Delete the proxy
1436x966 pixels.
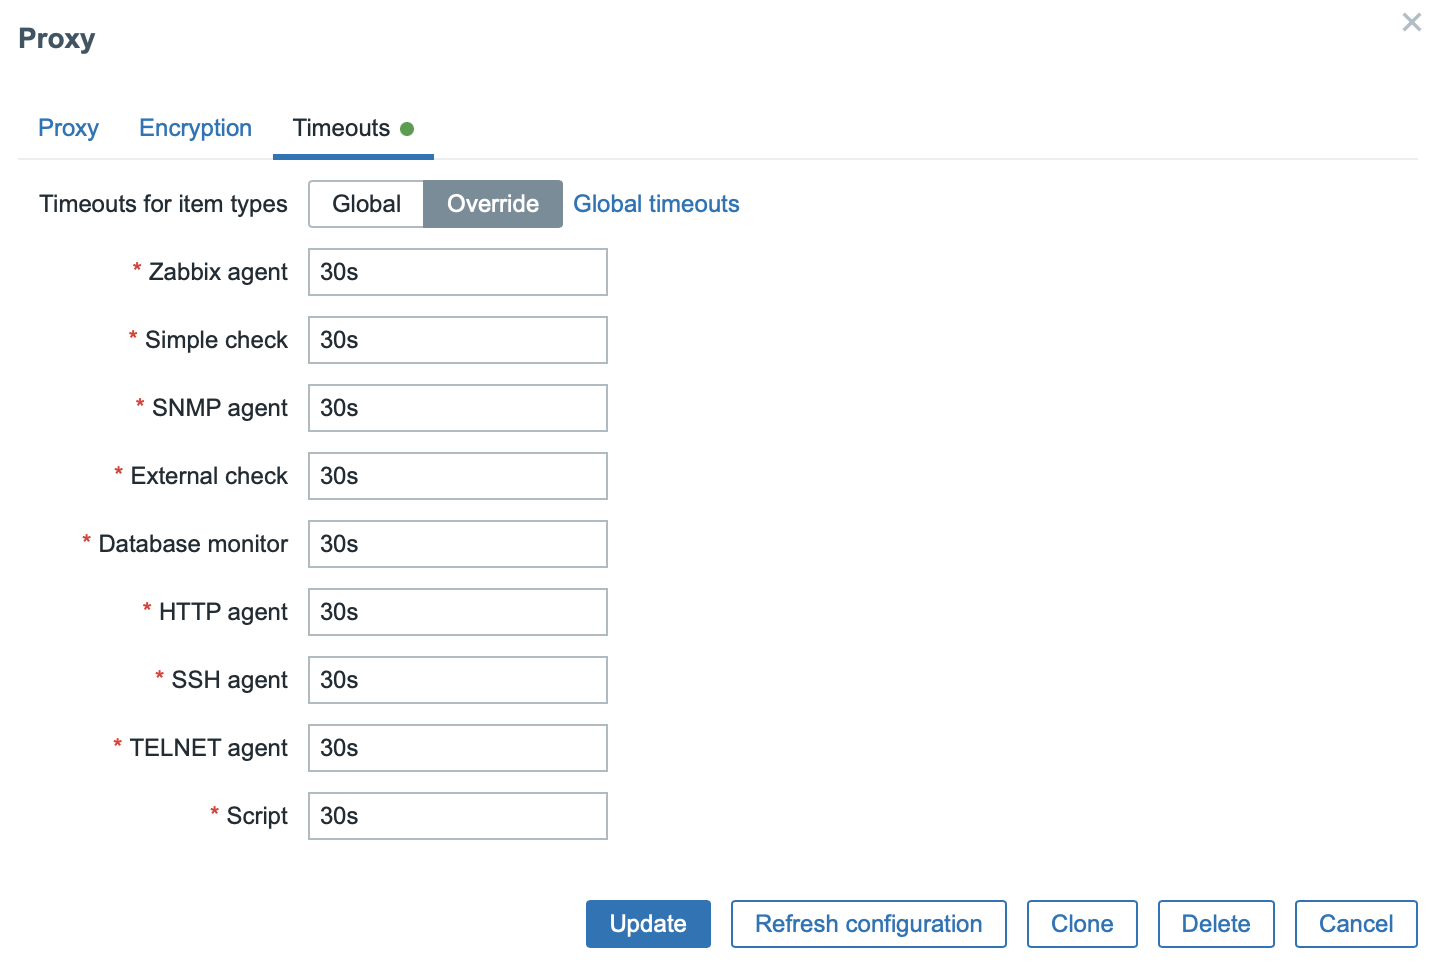pos(1216,924)
